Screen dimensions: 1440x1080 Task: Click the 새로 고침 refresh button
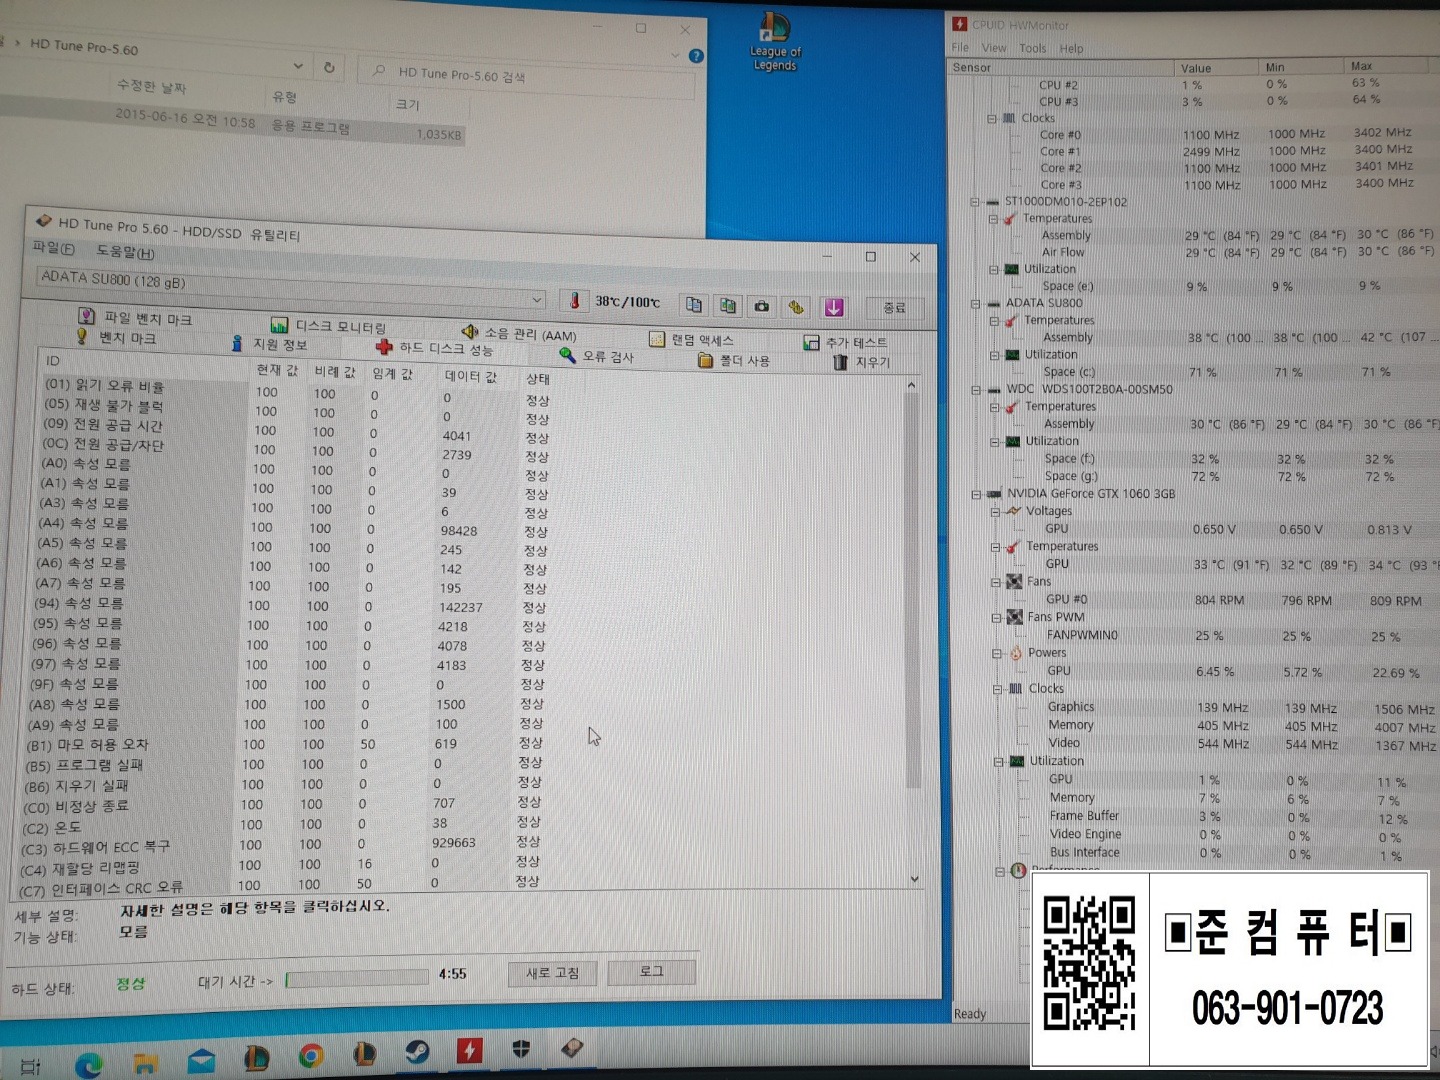click(552, 973)
